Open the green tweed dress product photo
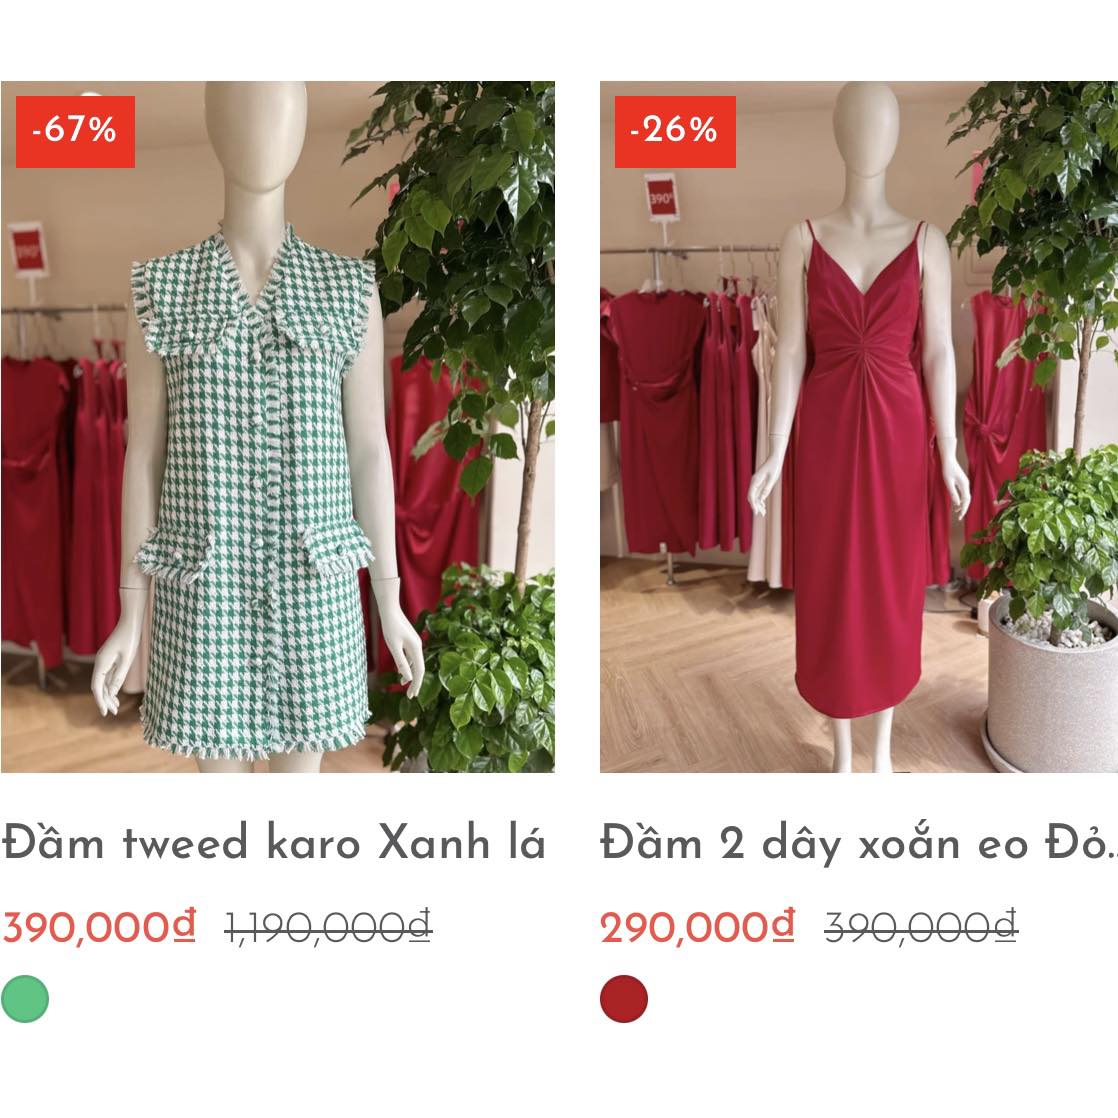 277,426
